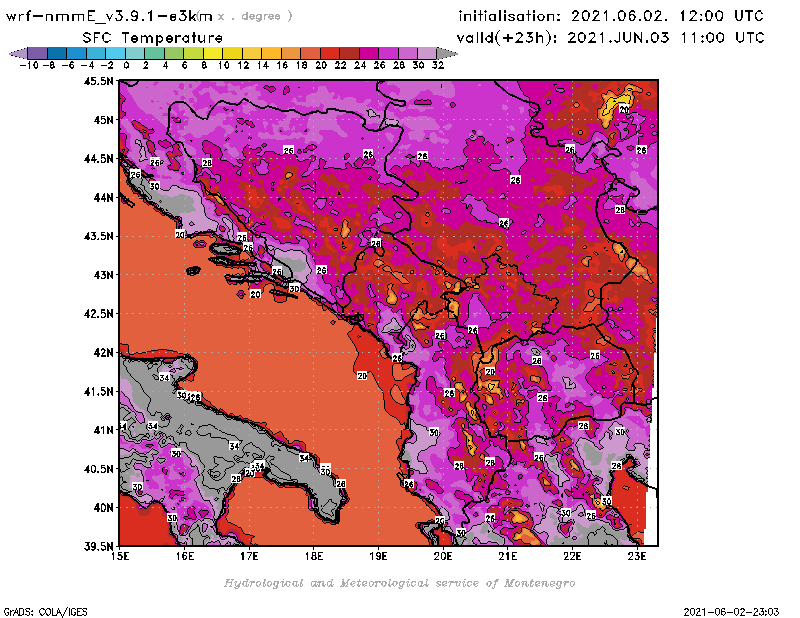Click the "16E" longitude label

pyautogui.click(x=185, y=557)
